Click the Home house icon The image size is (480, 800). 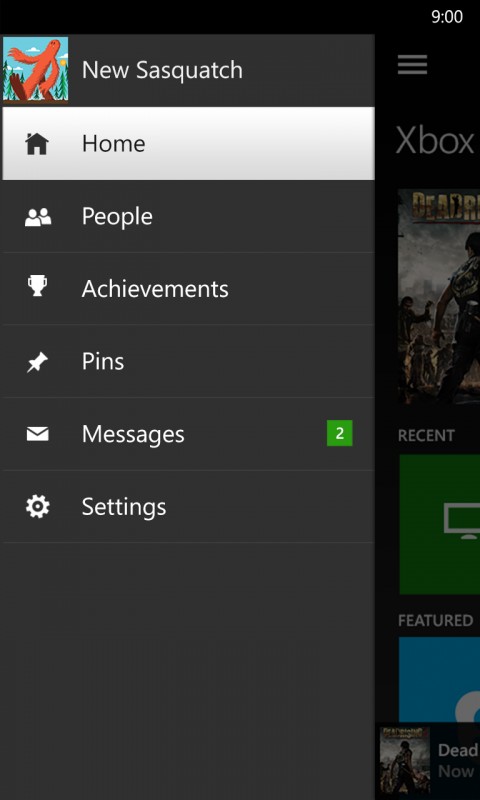(37, 143)
